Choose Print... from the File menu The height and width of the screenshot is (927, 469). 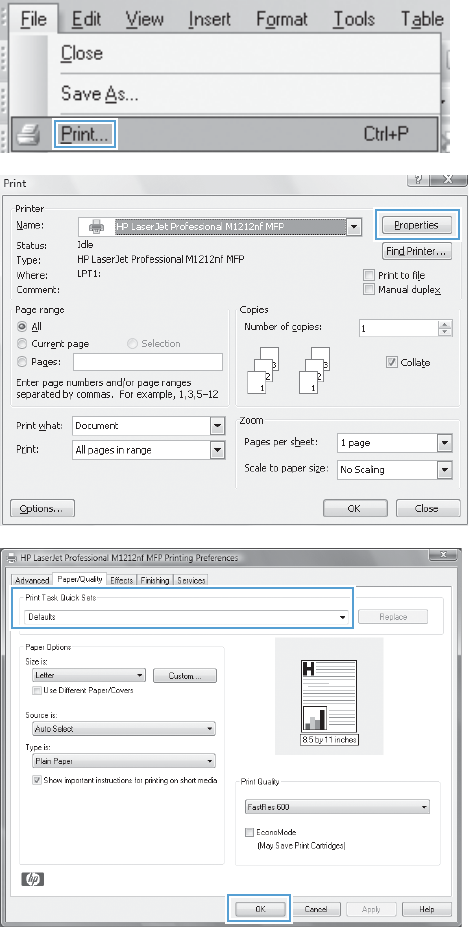tap(85, 135)
